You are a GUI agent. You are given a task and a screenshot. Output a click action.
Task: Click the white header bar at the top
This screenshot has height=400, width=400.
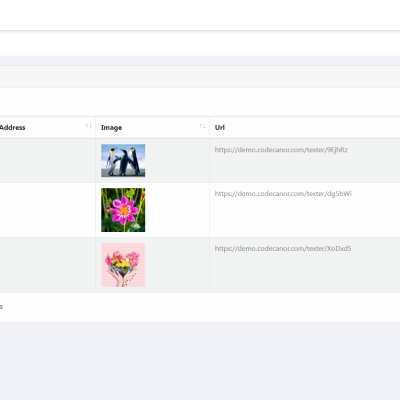(x=200, y=15)
